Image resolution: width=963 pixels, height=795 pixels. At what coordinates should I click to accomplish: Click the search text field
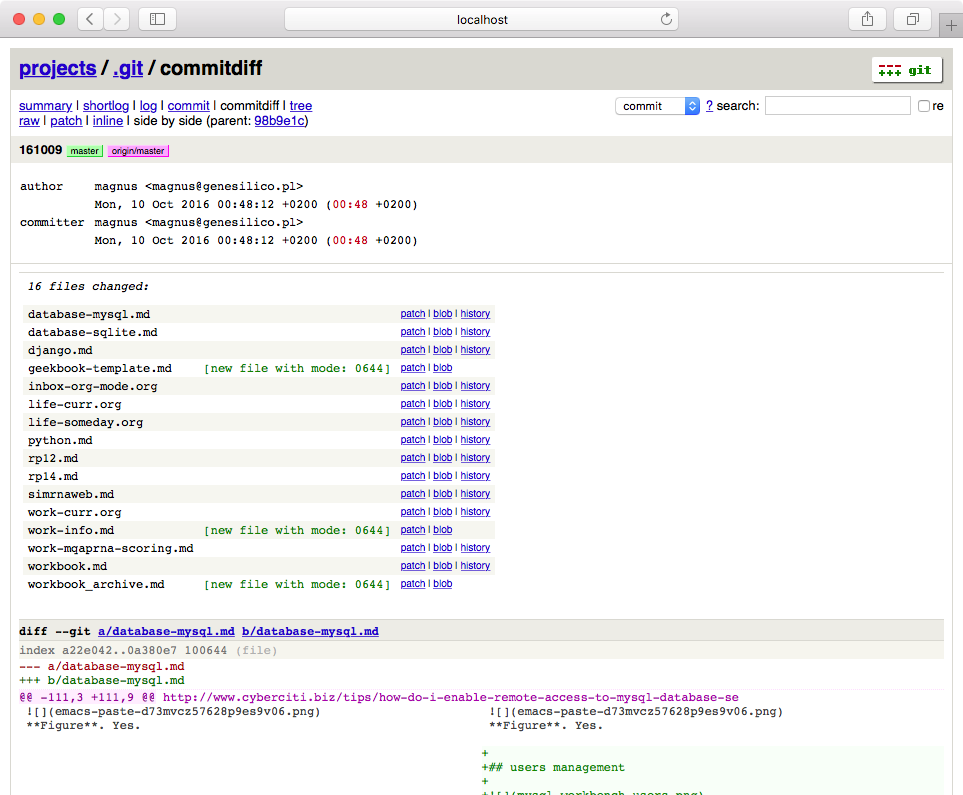[837, 106]
